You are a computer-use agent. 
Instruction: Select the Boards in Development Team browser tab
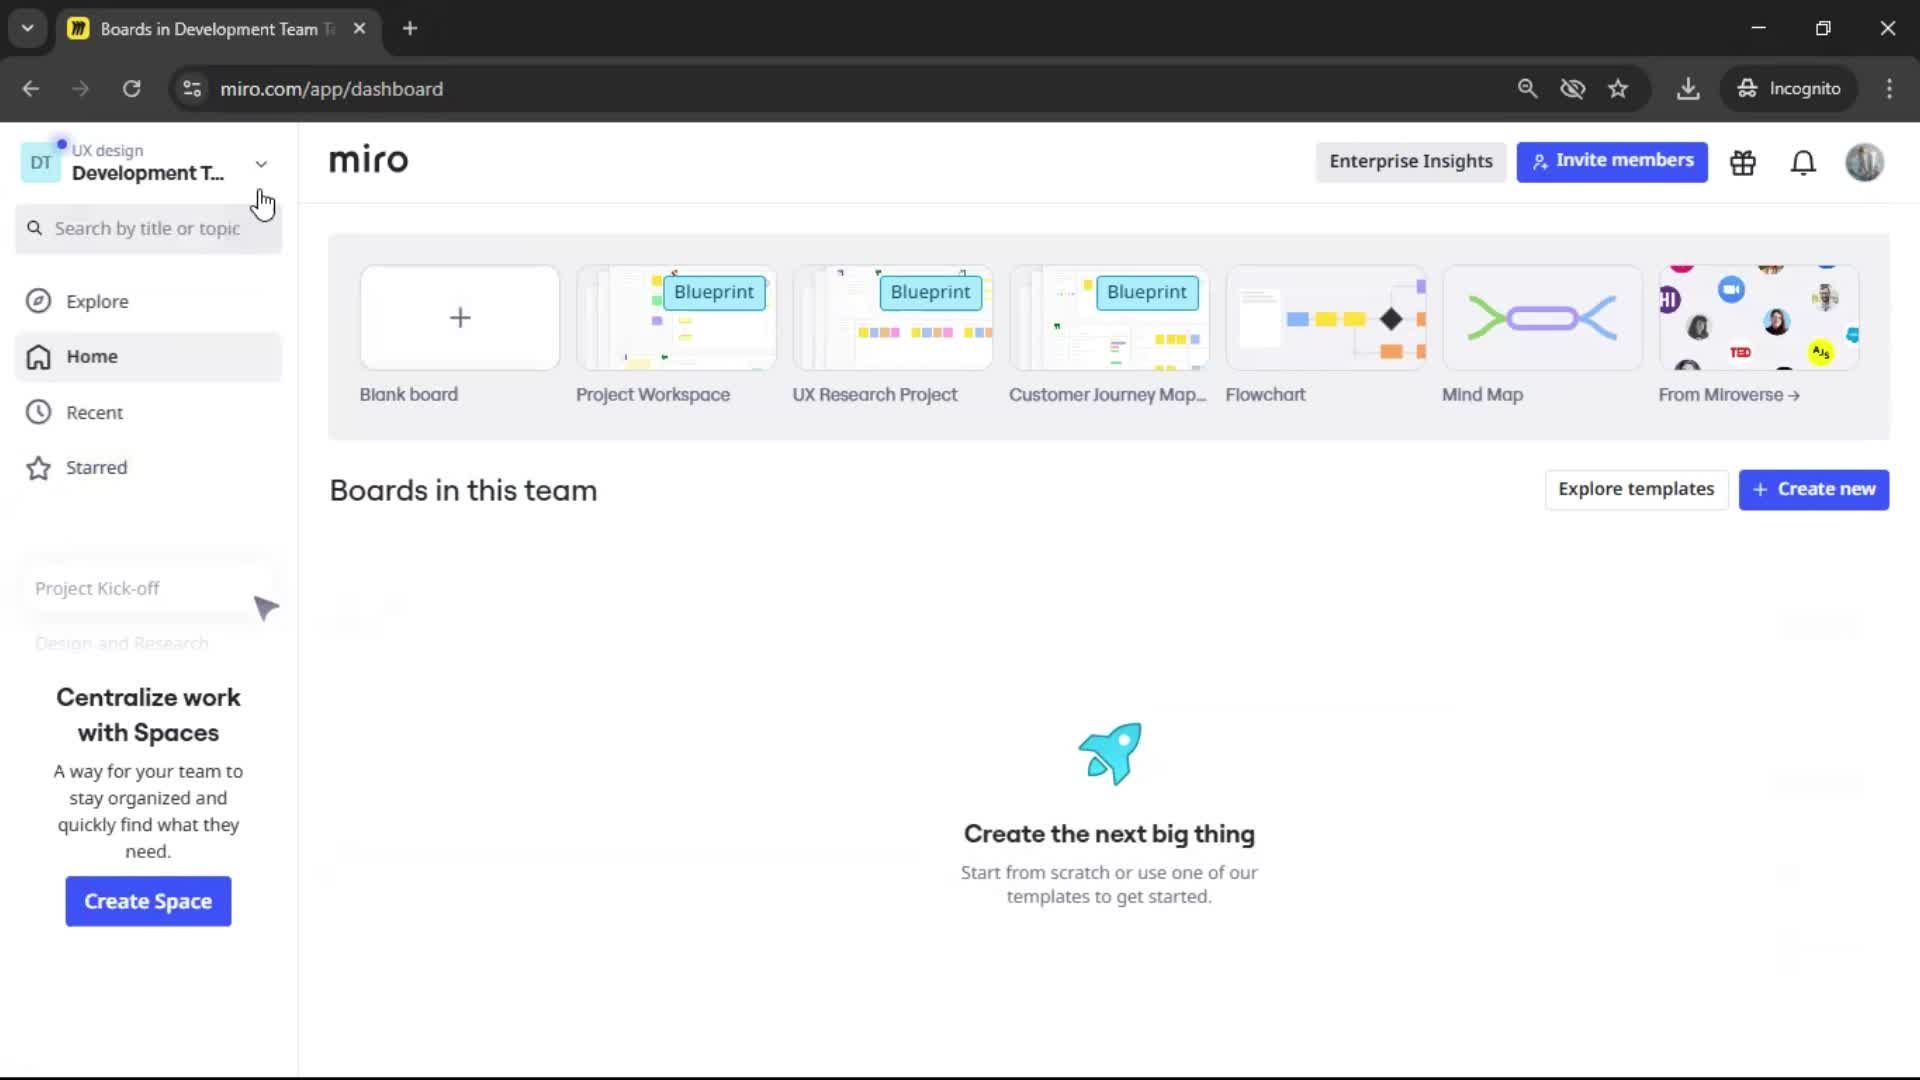[x=217, y=29]
